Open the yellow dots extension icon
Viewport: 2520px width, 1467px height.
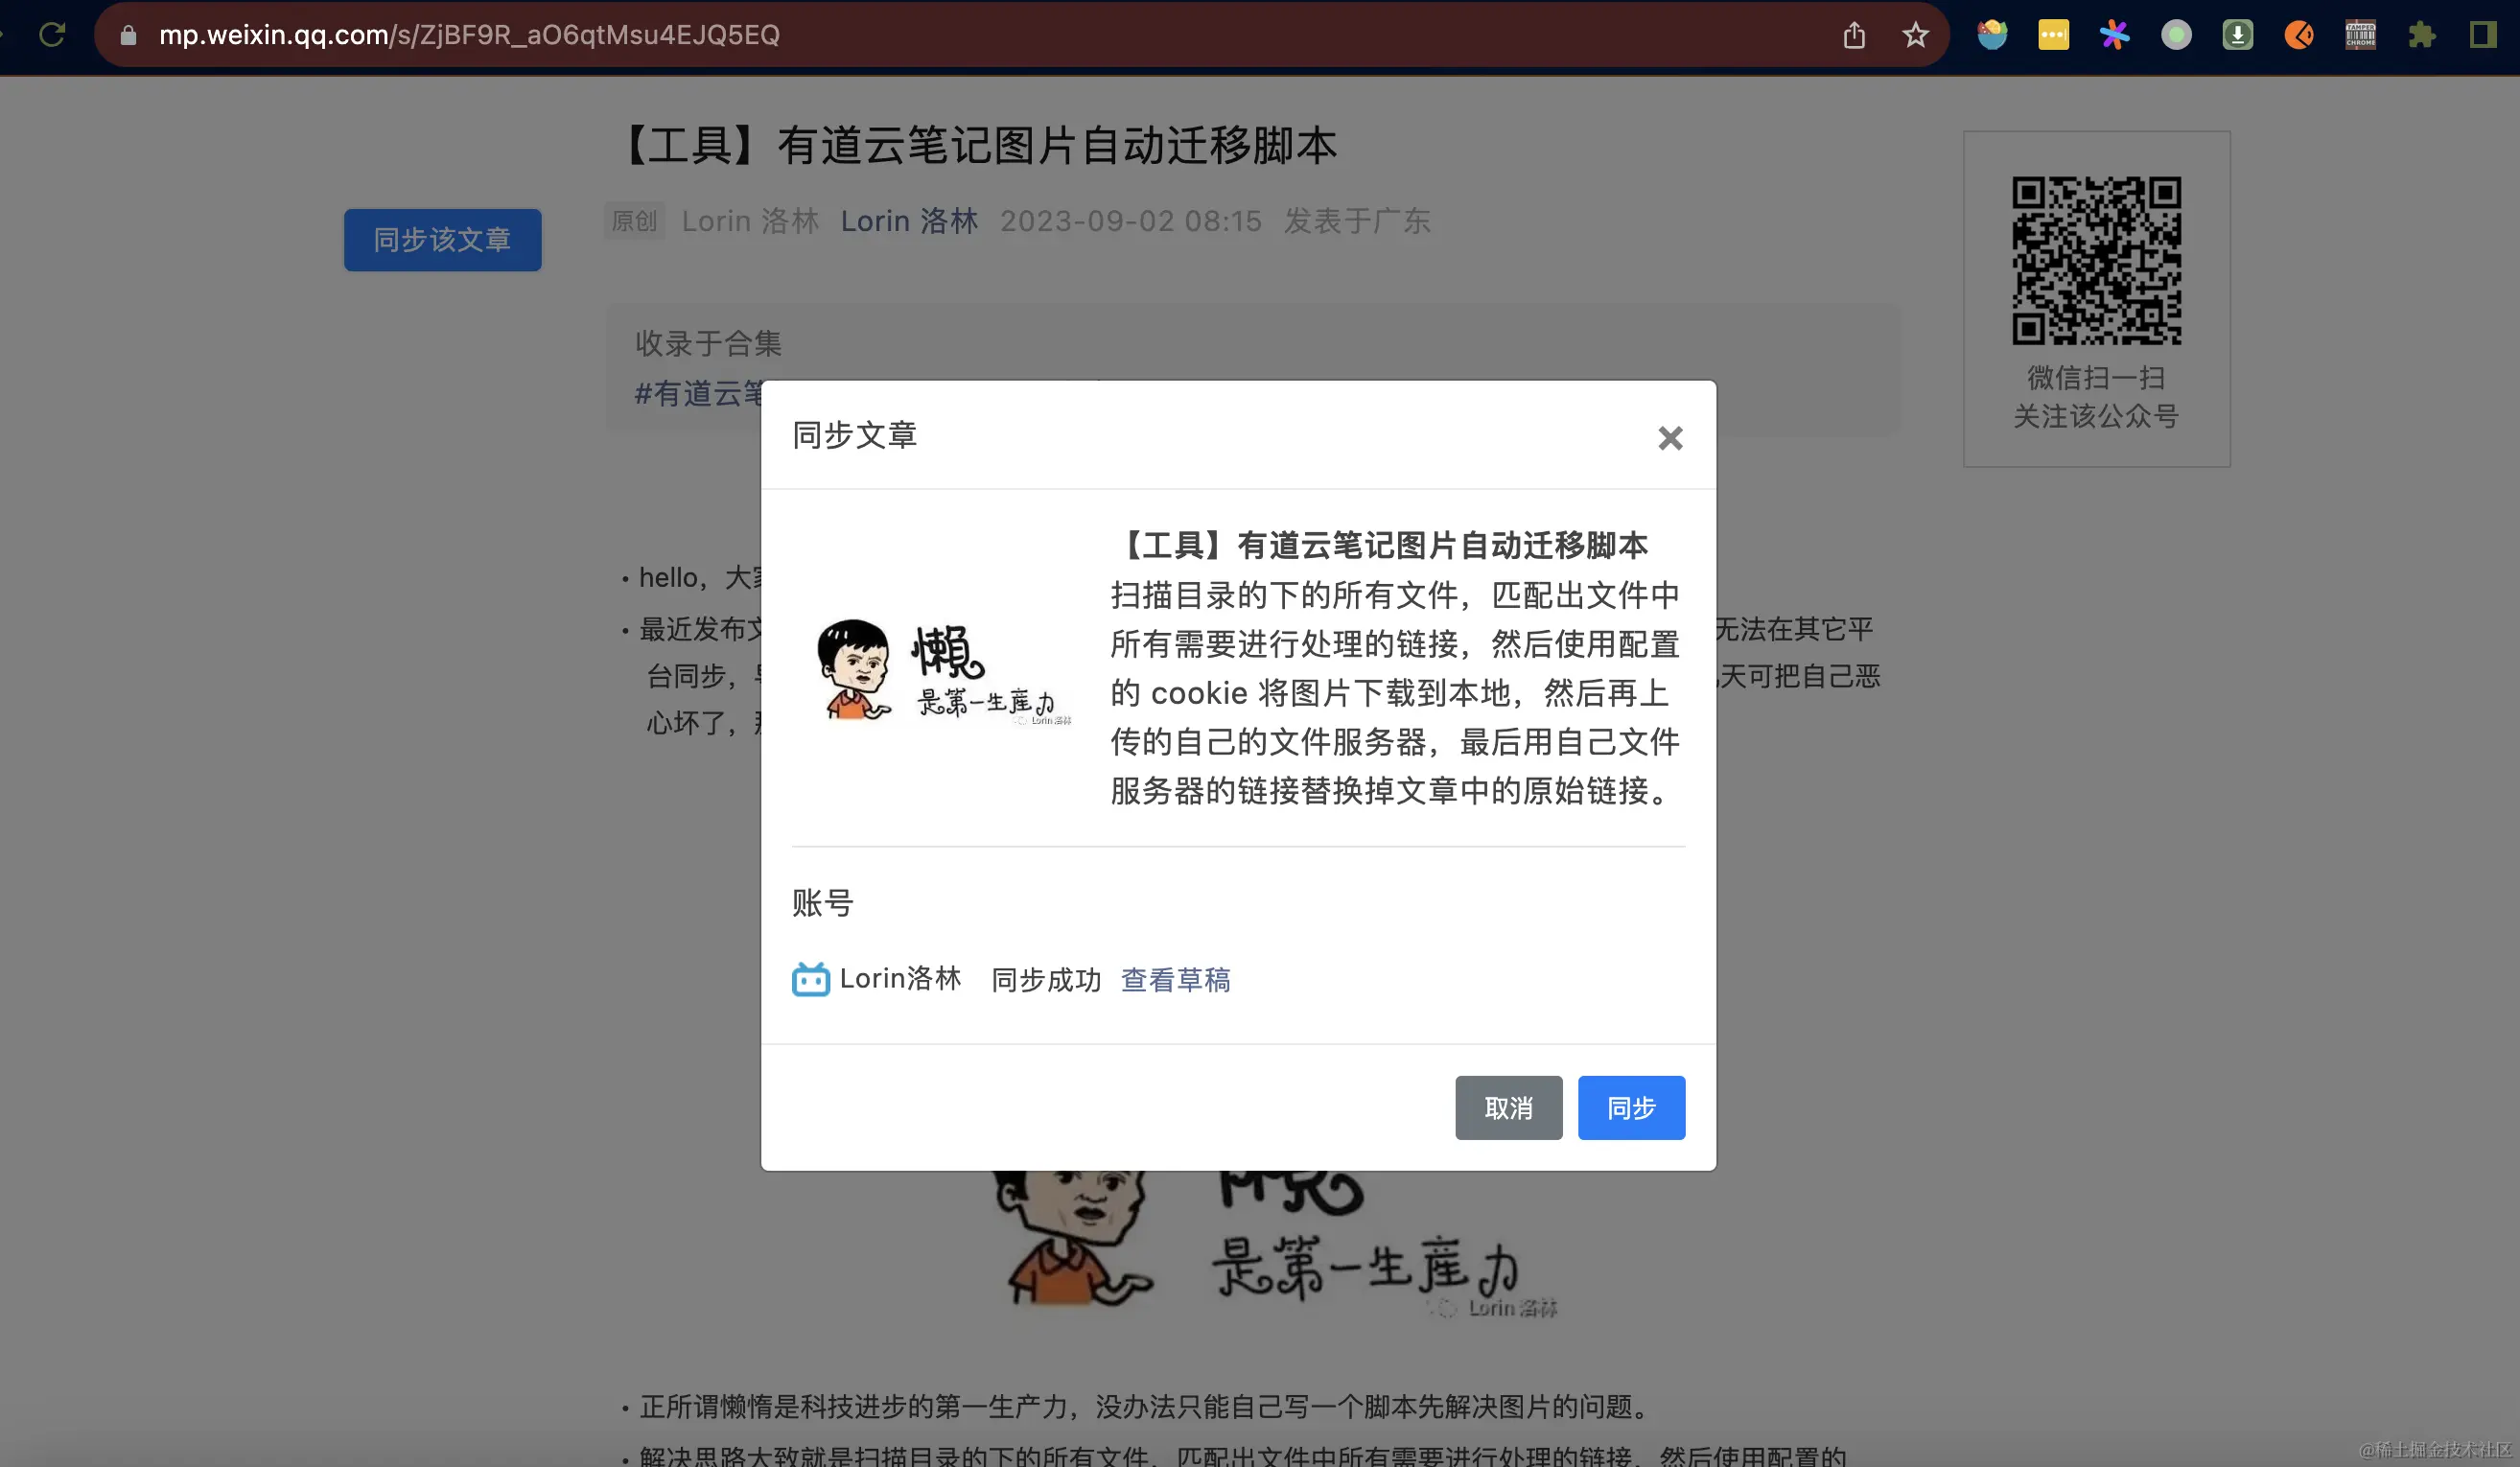[2053, 35]
